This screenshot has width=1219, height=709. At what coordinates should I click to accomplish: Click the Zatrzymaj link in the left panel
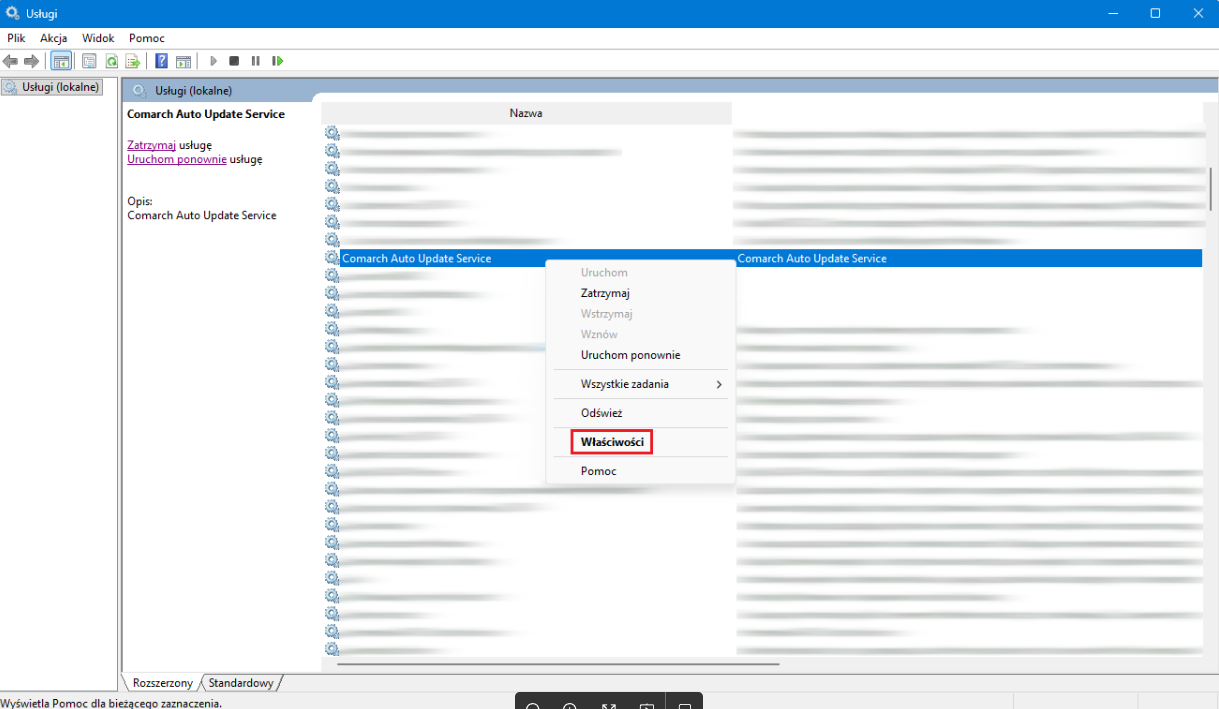[x=151, y=145]
